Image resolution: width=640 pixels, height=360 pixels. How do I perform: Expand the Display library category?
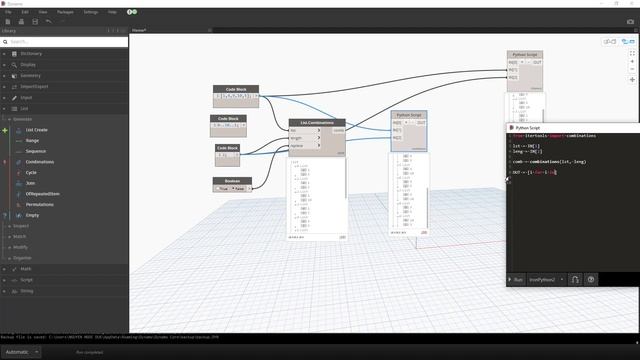point(4,65)
